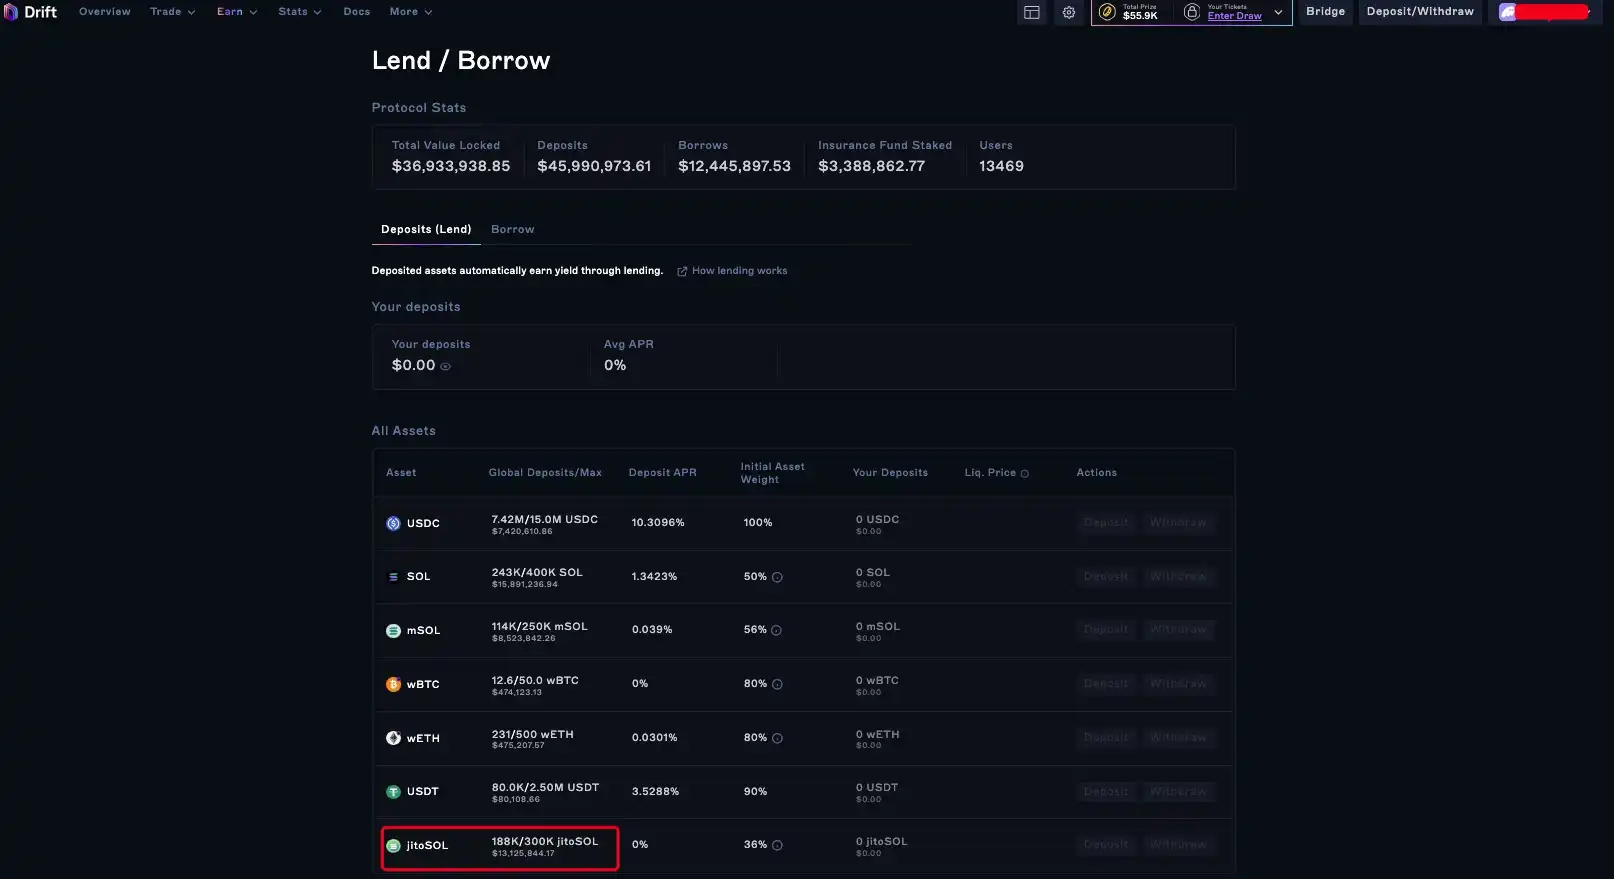Click the wBTC asset icon
The height and width of the screenshot is (879, 1614).
(x=393, y=684)
